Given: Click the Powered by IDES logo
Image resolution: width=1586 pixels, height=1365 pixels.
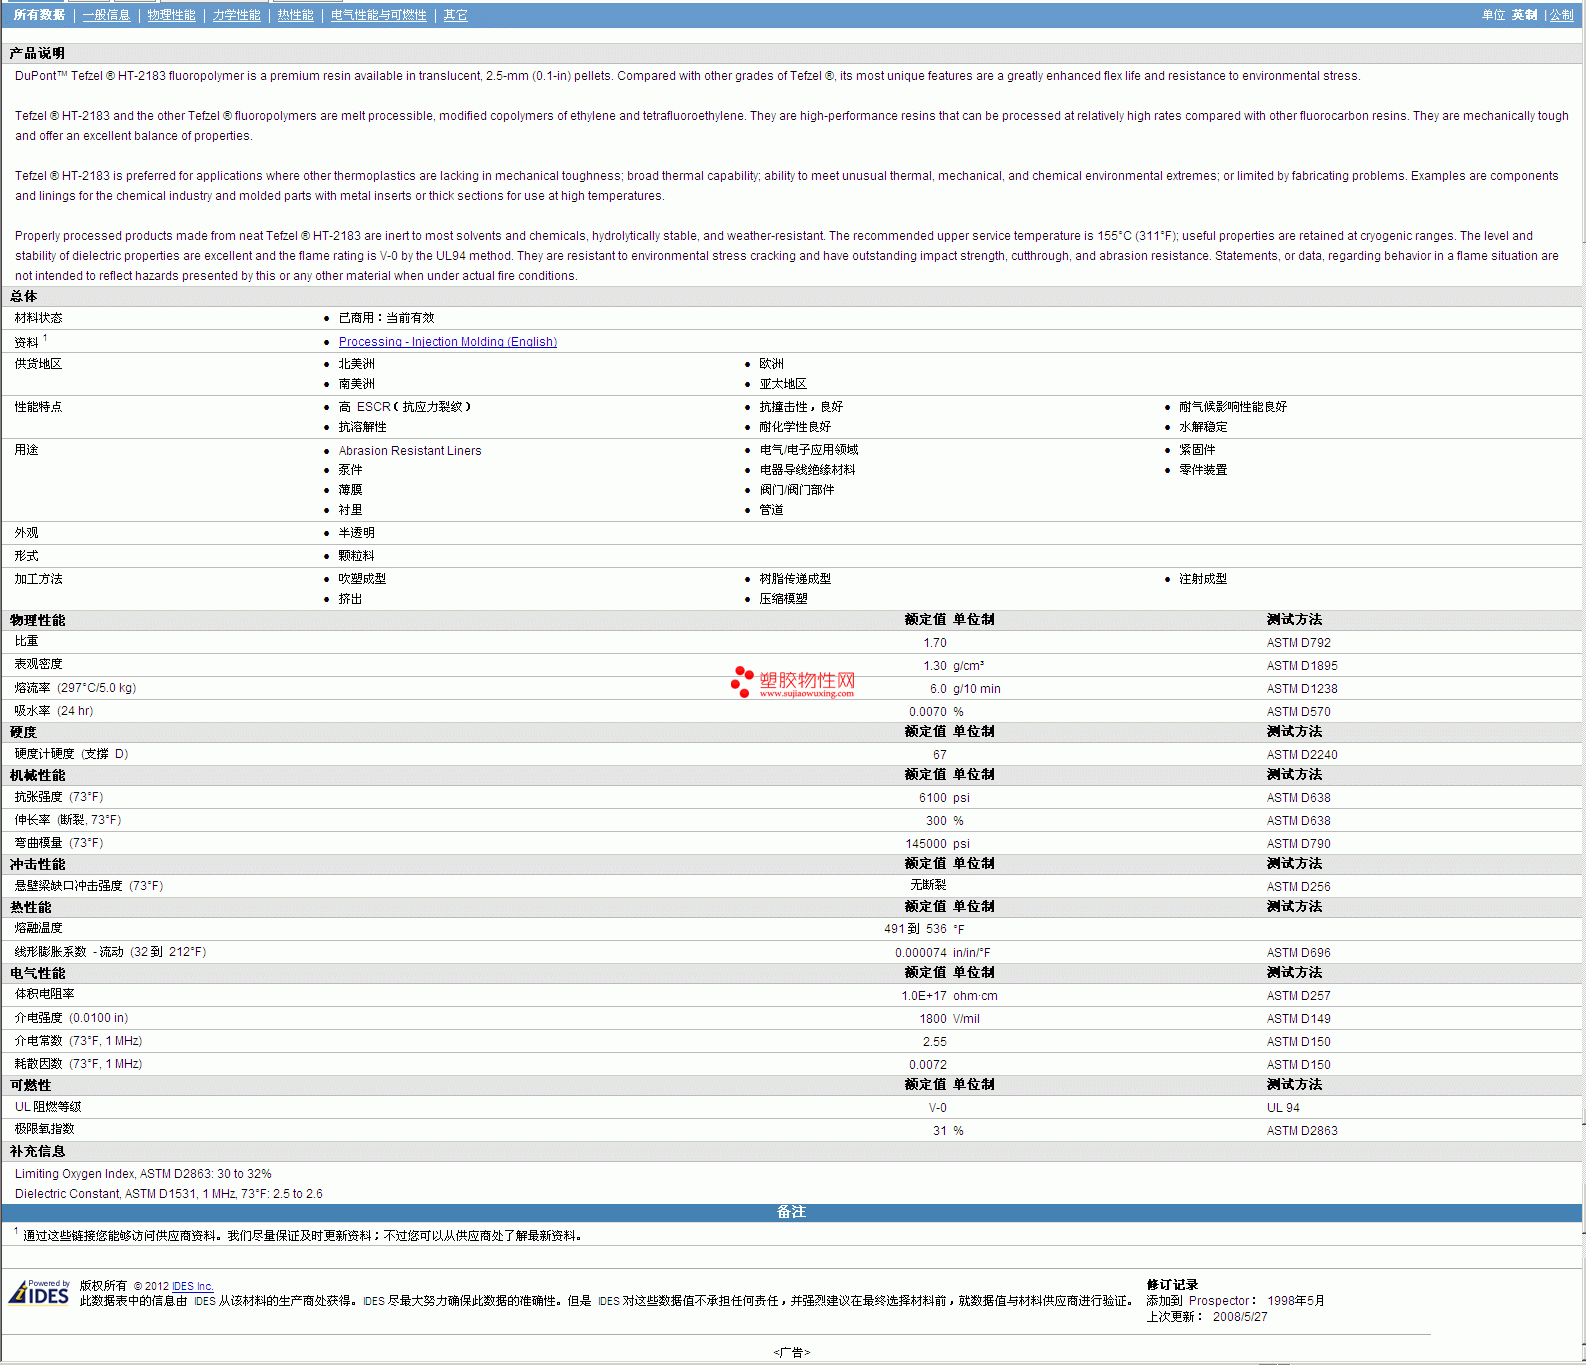Looking at the screenshot, I should coord(39,1292).
